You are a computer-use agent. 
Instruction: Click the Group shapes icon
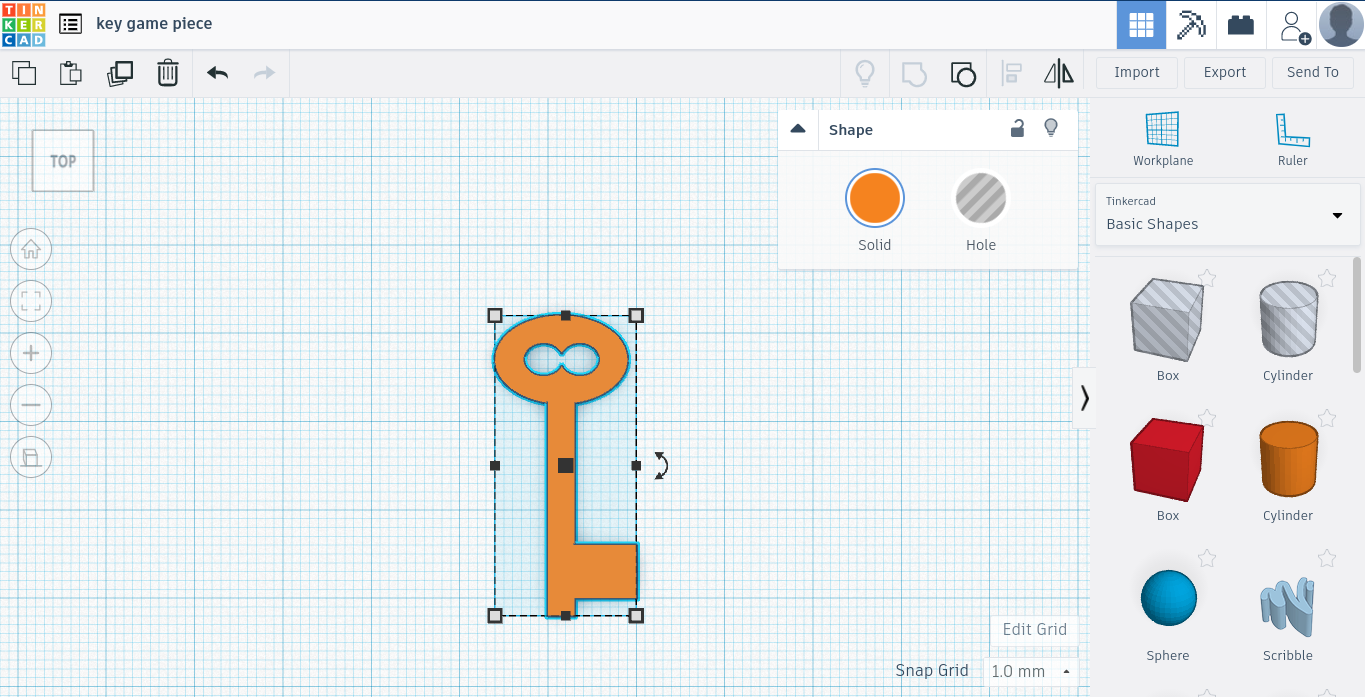click(914, 74)
